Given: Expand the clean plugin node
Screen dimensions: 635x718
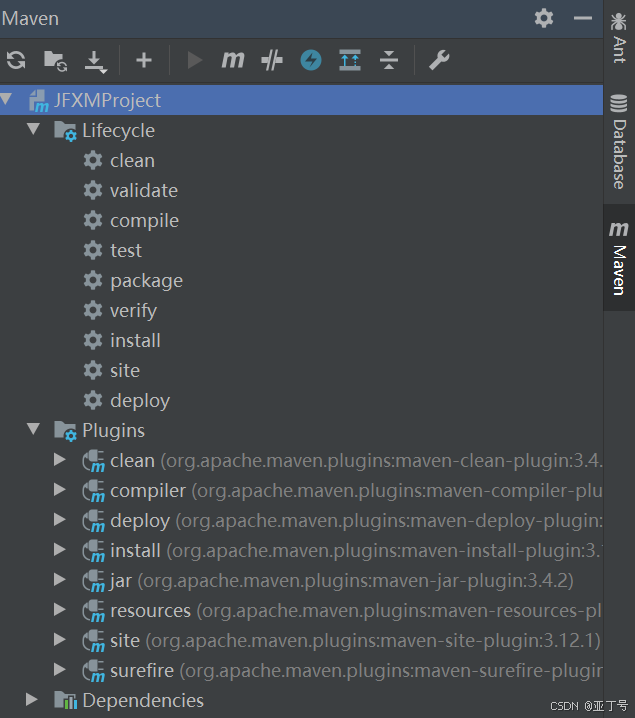Looking at the screenshot, I should click(x=60, y=459).
